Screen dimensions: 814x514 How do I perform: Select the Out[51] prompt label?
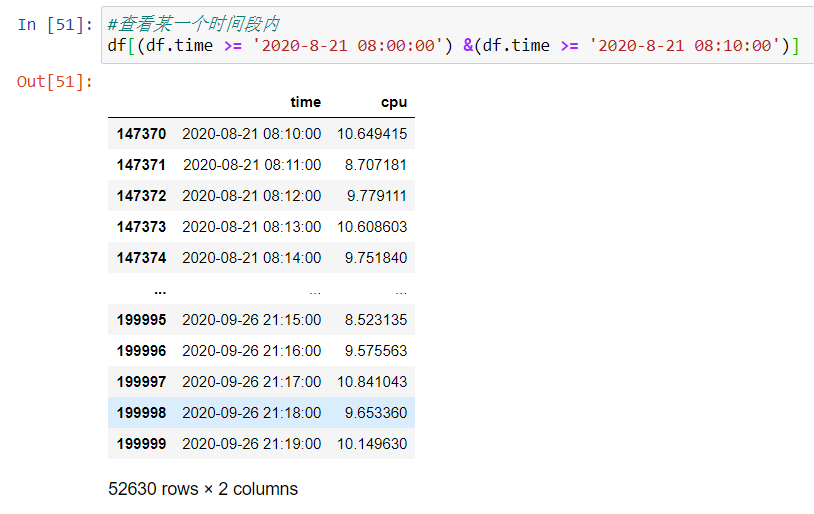point(55,82)
